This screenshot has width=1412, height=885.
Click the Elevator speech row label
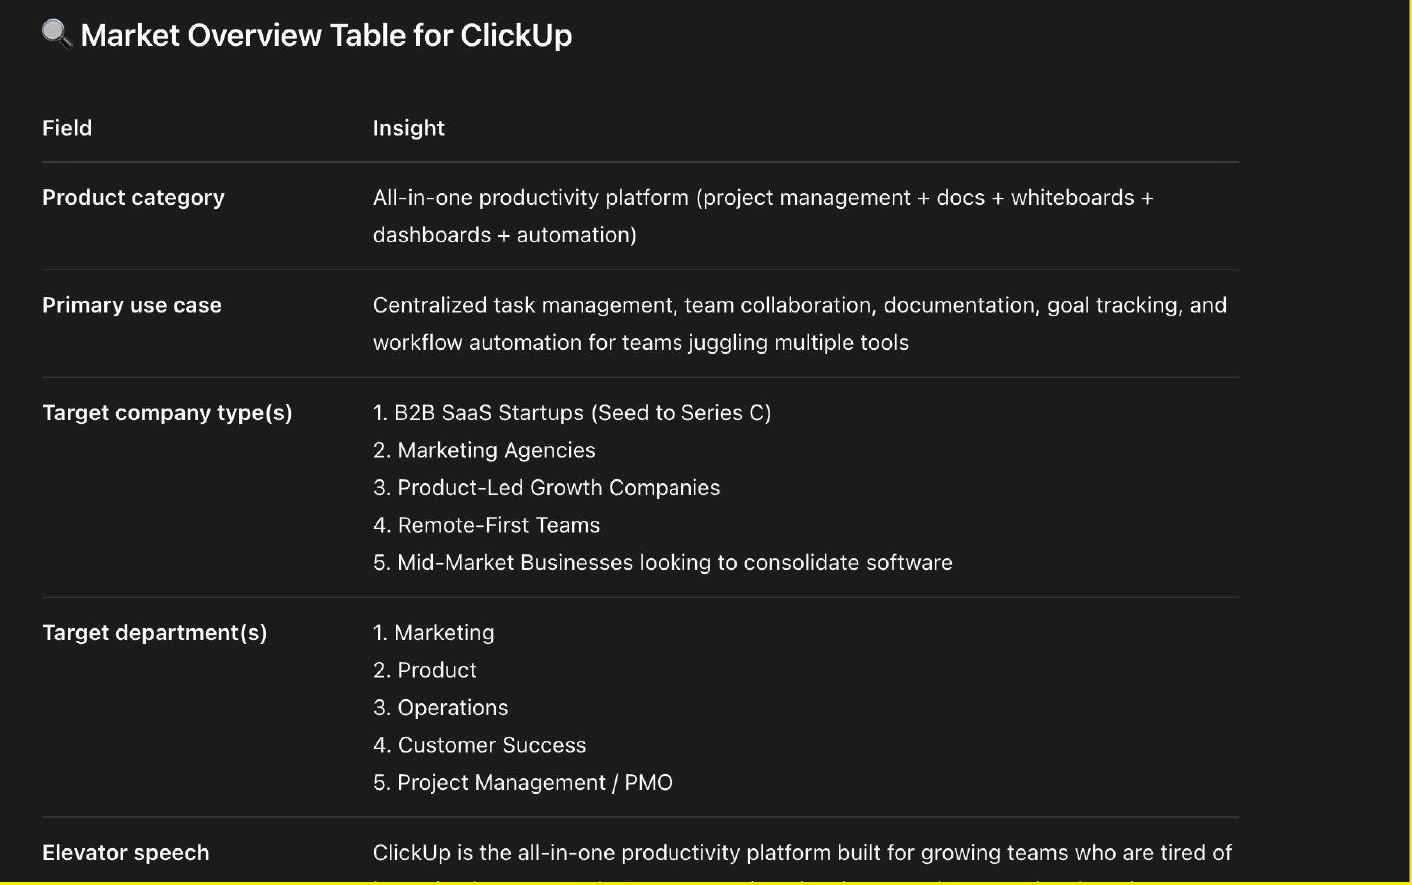tap(126, 853)
